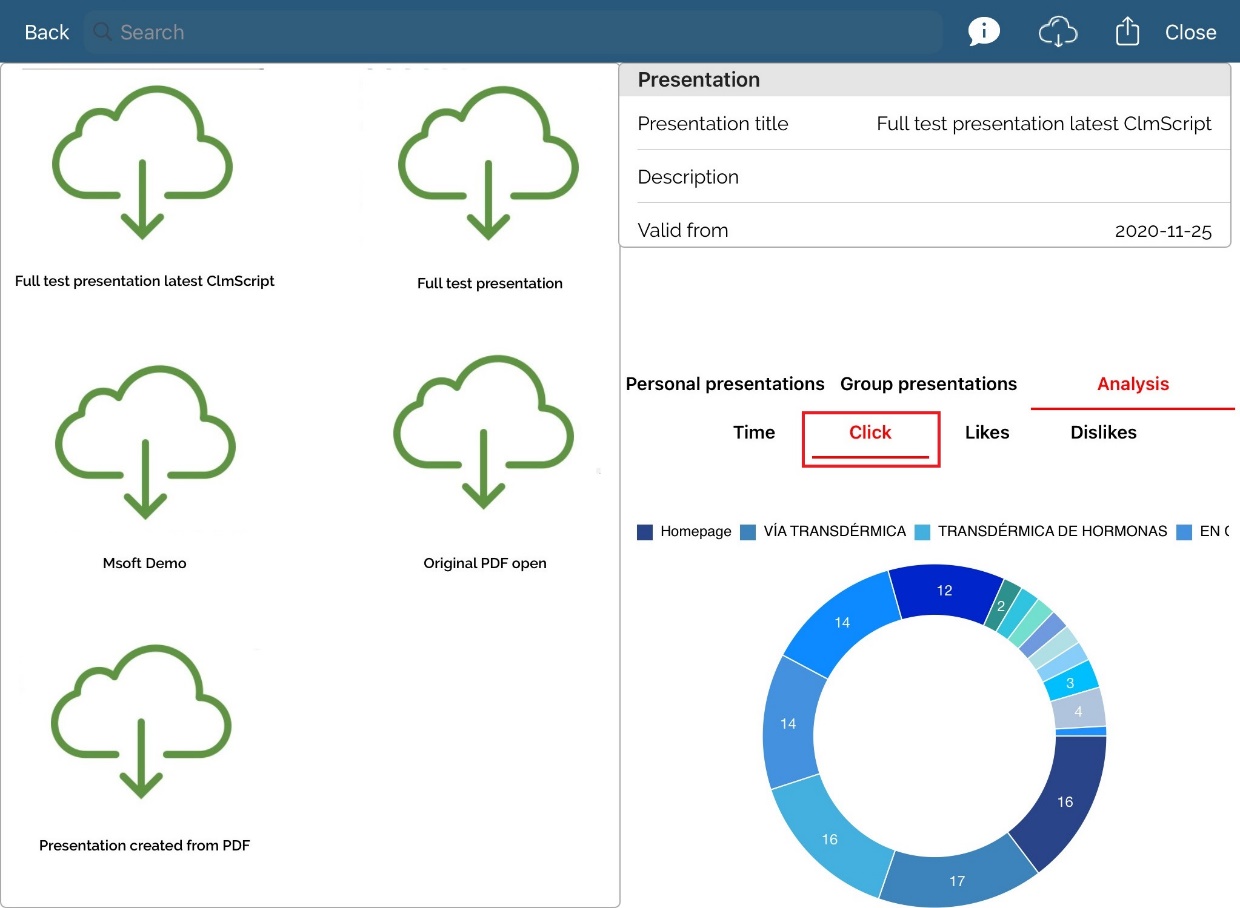
Task: Click the info speech bubble icon
Action: (984, 32)
